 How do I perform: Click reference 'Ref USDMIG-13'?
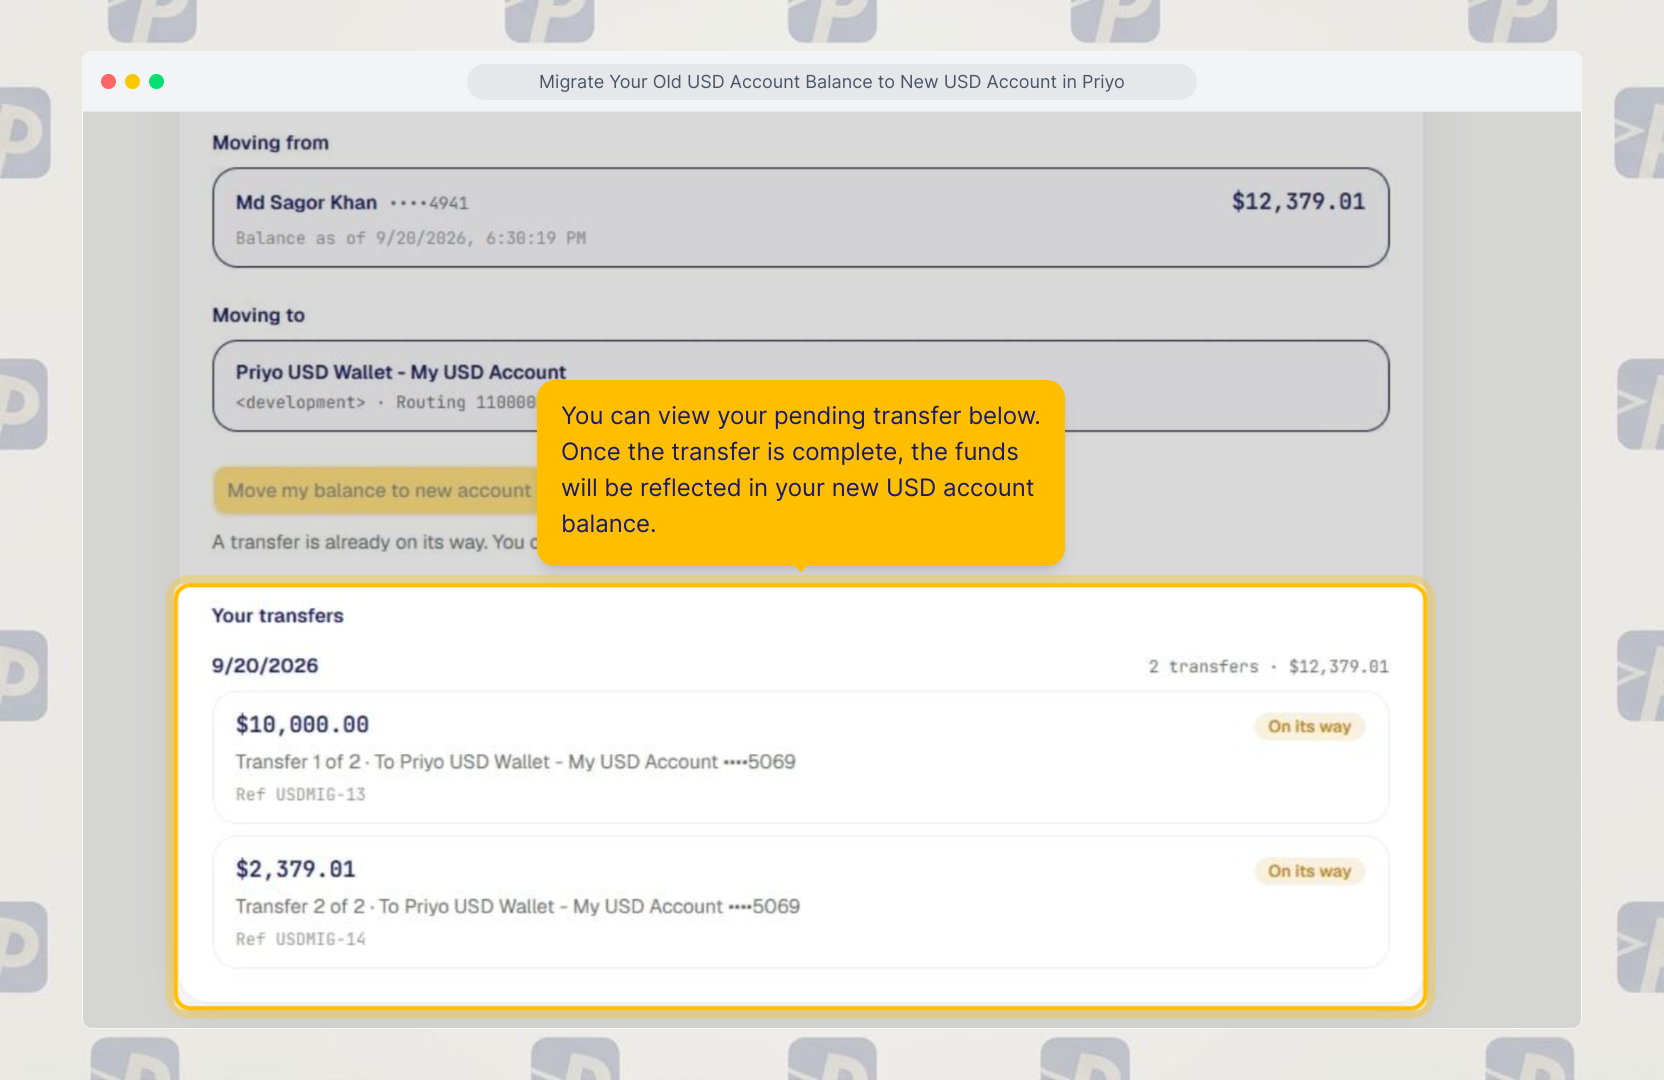click(x=301, y=795)
